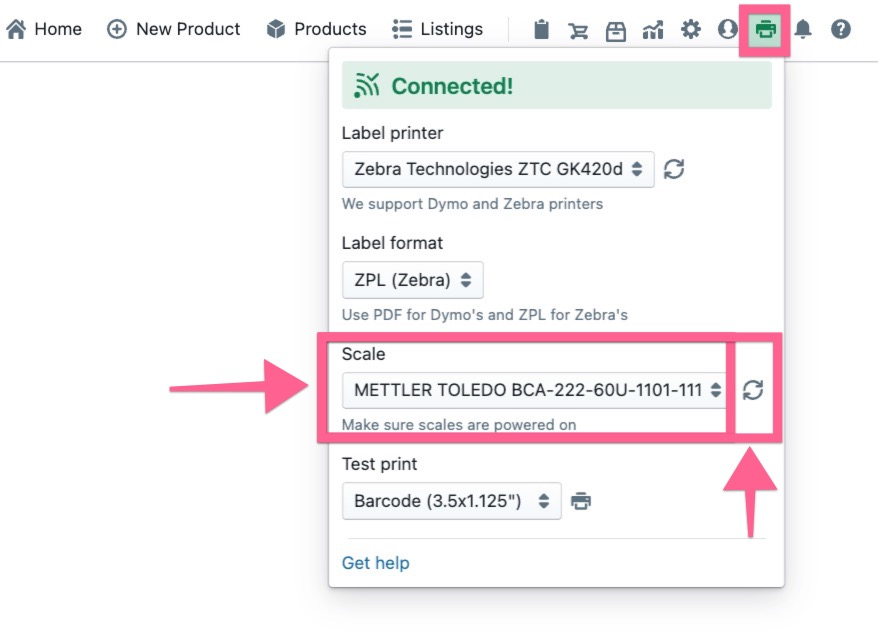
Task: Refresh the label printer list
Action: coord(674,169)
